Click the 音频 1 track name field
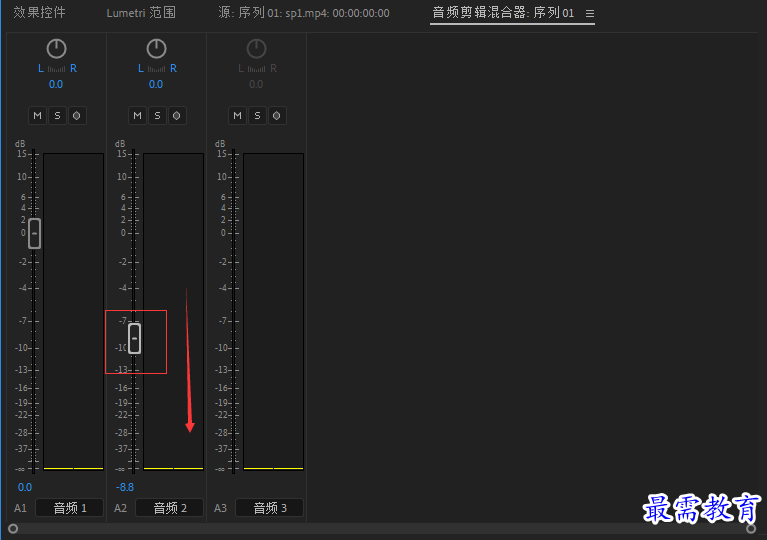The width and height of the screenshot is (767, 540). [x=69, y=508]
